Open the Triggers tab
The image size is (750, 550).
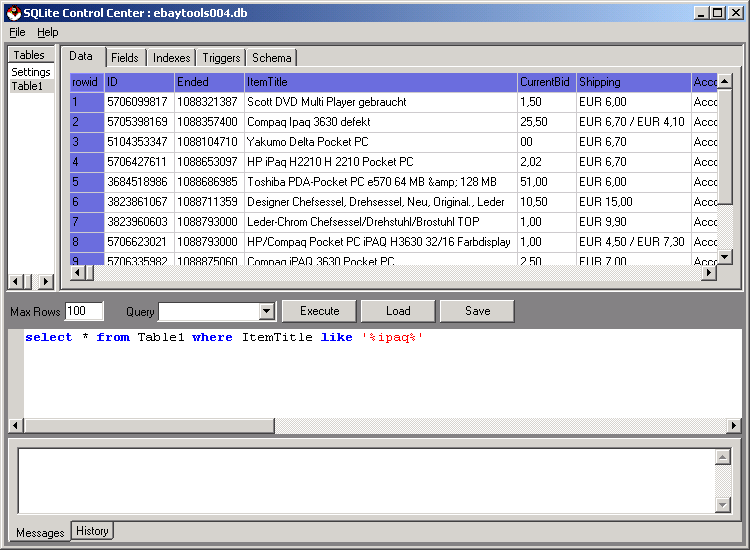click(221, 58)
